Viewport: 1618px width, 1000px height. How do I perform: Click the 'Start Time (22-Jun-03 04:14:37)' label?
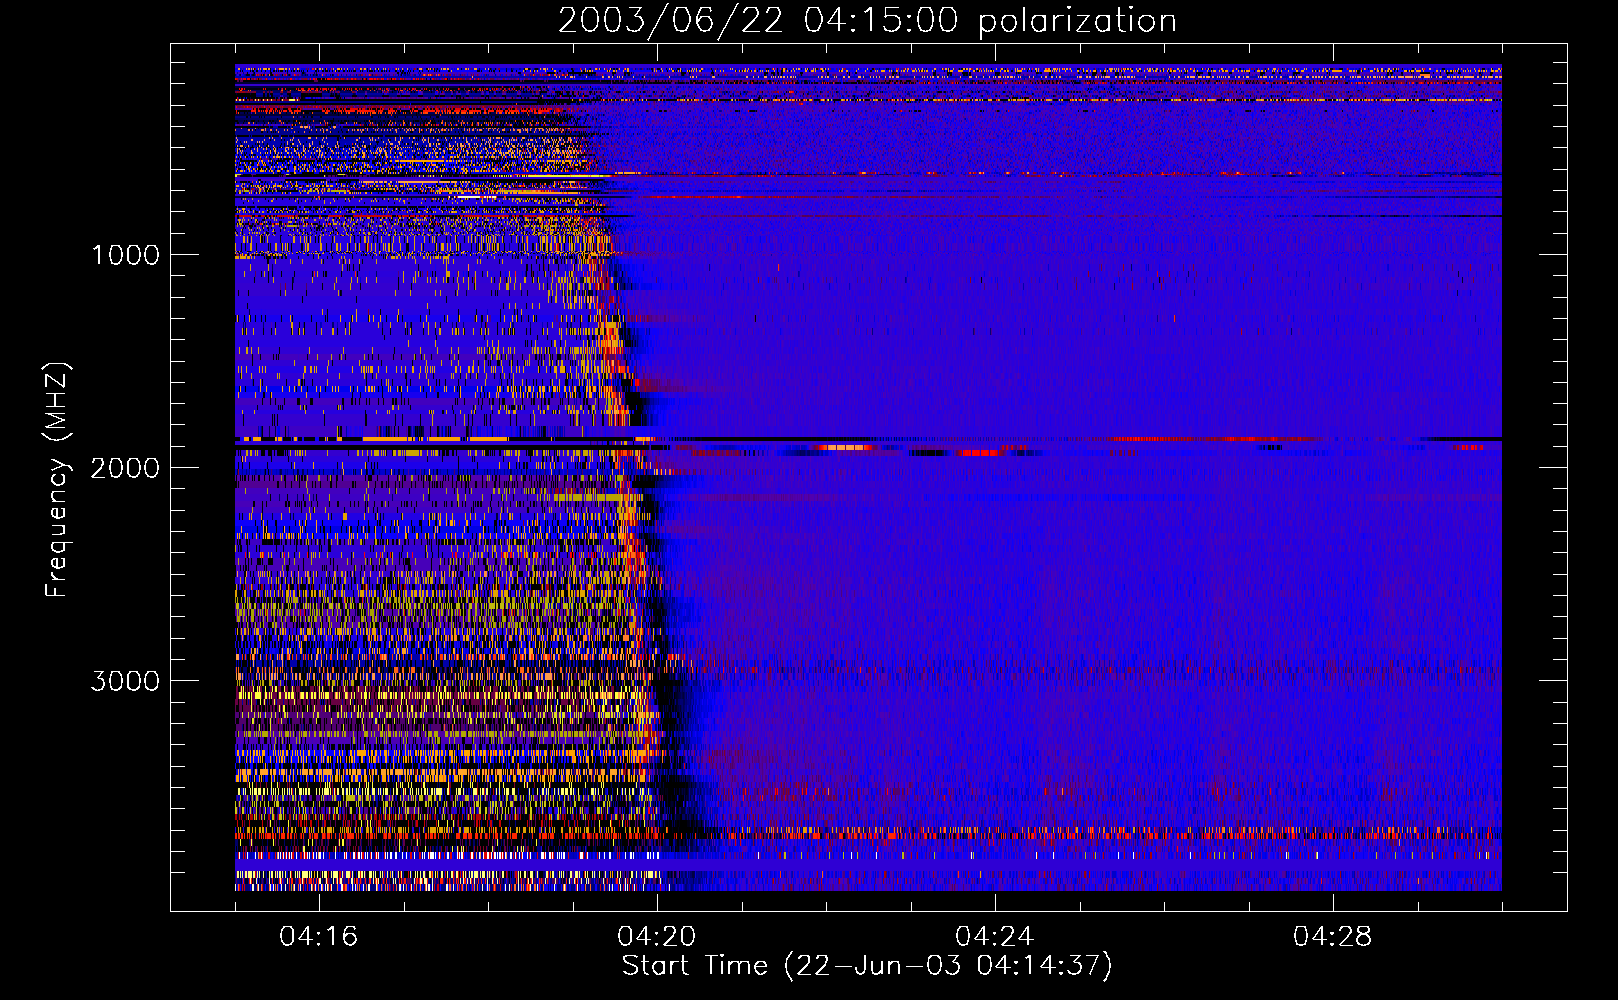click(867, 966)
